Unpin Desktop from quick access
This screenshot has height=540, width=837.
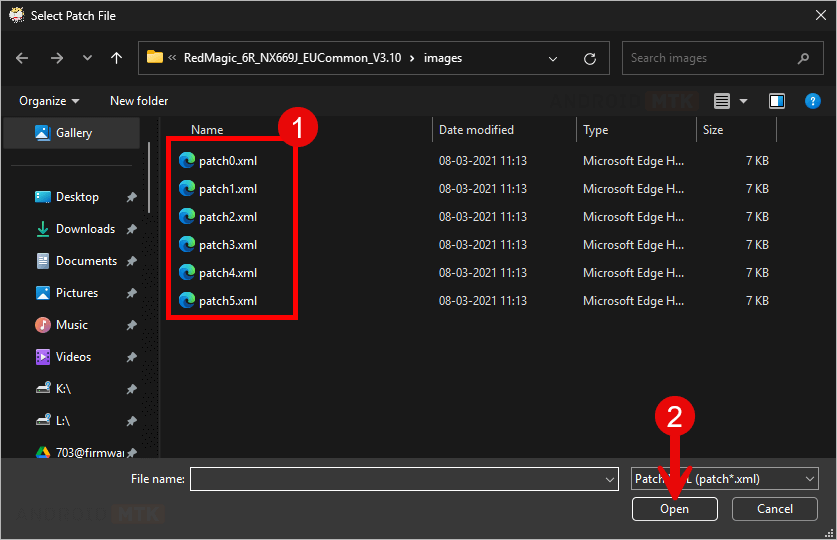pyautogui.click(x=131, y=198)
